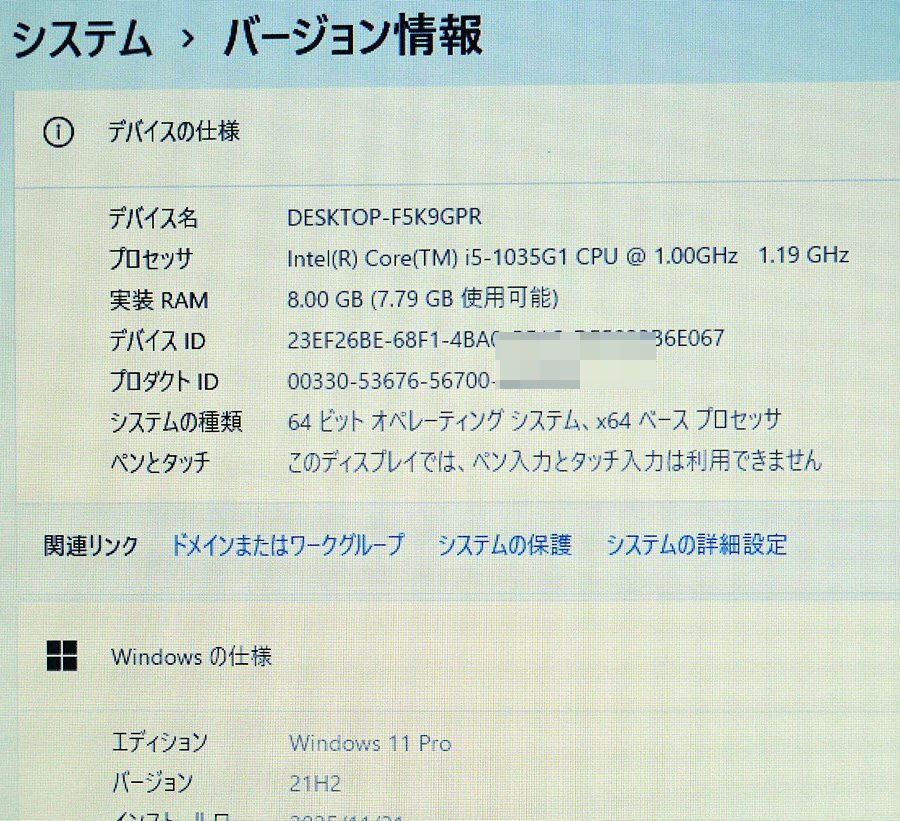Collapse the Windows の仕様 section header

[457, 656]
